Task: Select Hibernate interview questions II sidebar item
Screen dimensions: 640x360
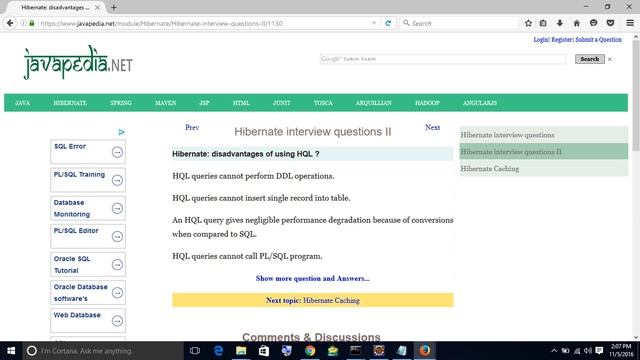Action: tap(544, 151)
